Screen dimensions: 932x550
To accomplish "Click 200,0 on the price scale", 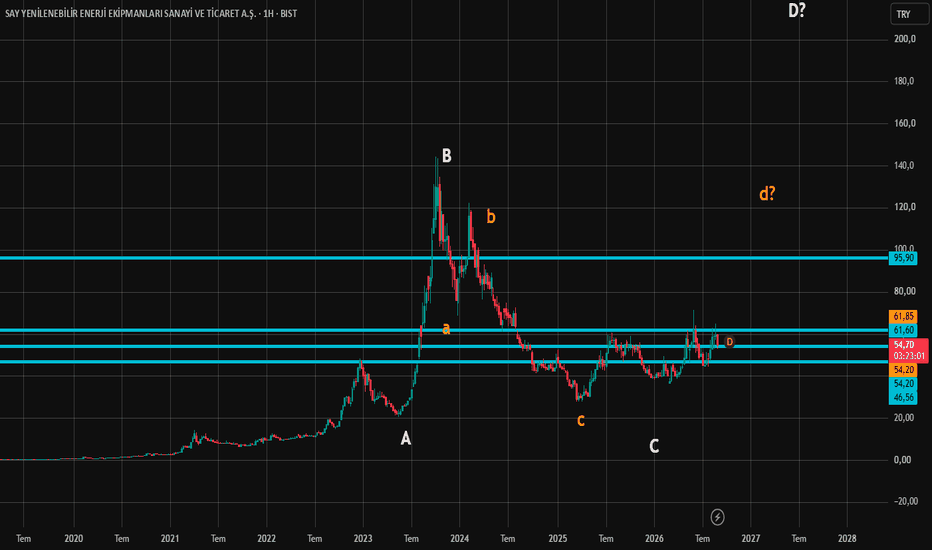I will click(904, 39).
